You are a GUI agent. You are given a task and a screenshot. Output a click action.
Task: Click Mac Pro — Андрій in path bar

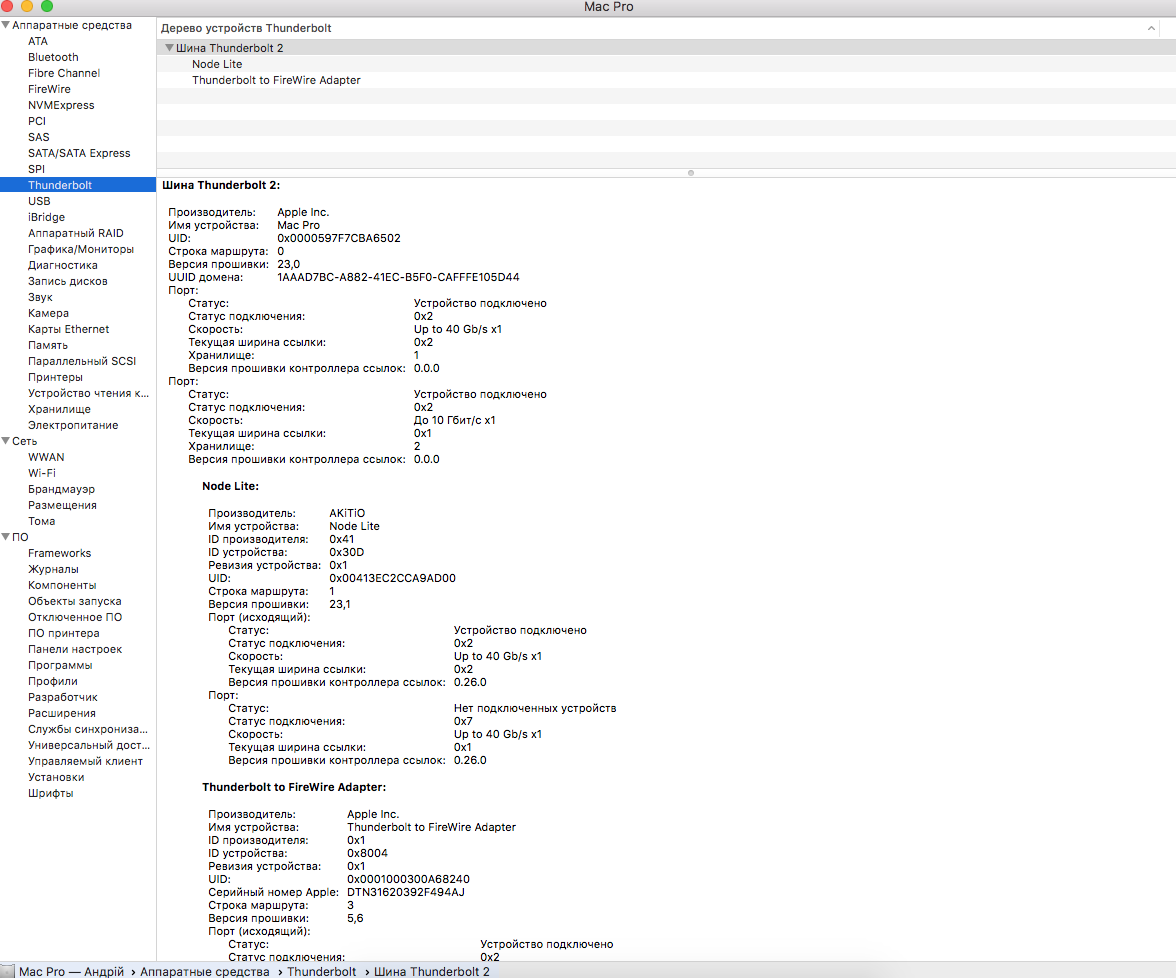pos(71,971)
